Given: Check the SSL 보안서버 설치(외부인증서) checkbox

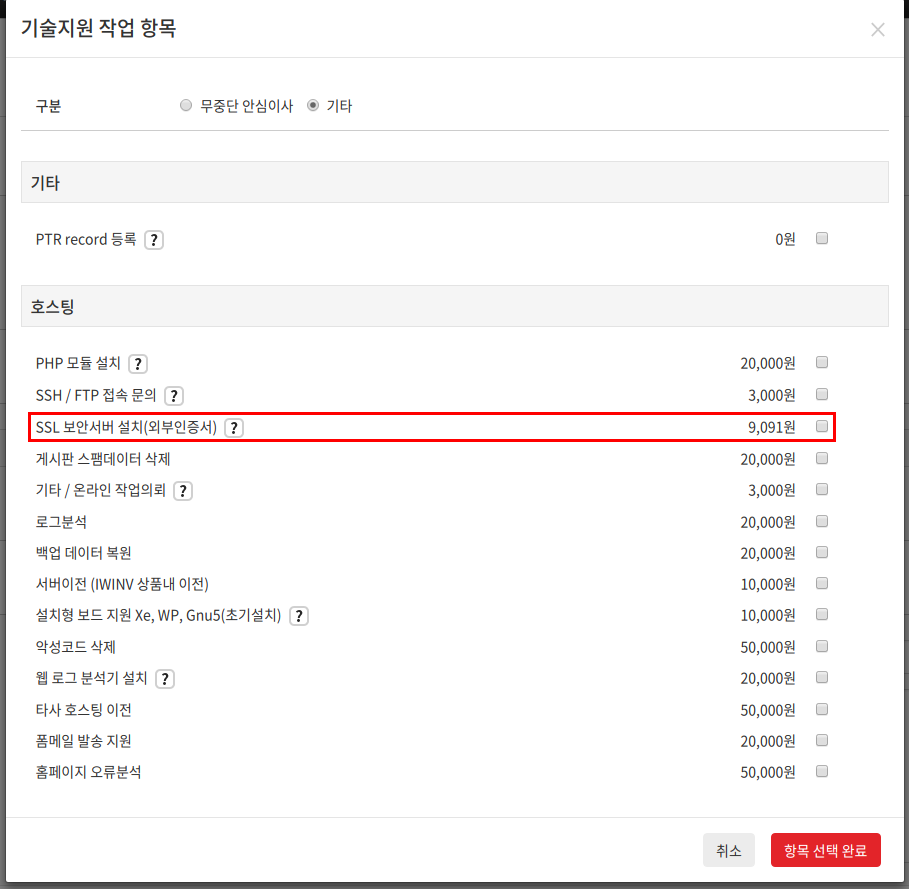Looking at the screenshot, I should 821,426.
